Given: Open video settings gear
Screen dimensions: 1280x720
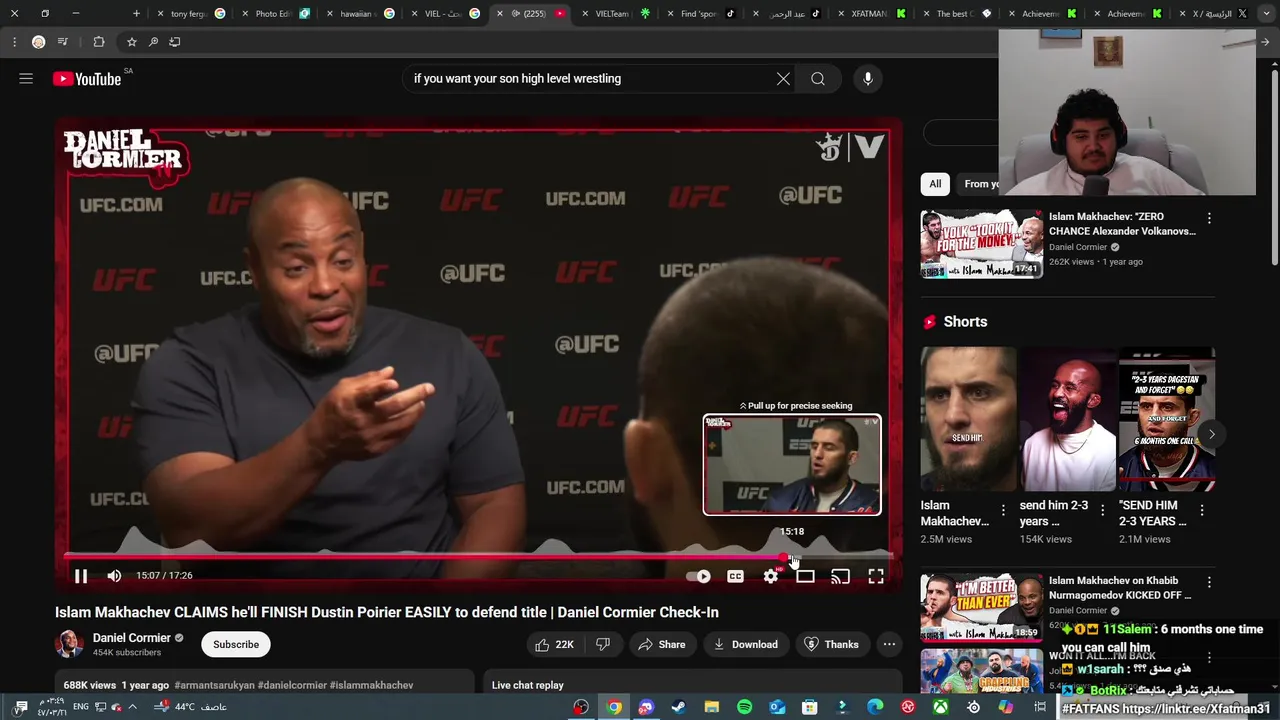Looking at the screenshot, I should click(770, 576).
